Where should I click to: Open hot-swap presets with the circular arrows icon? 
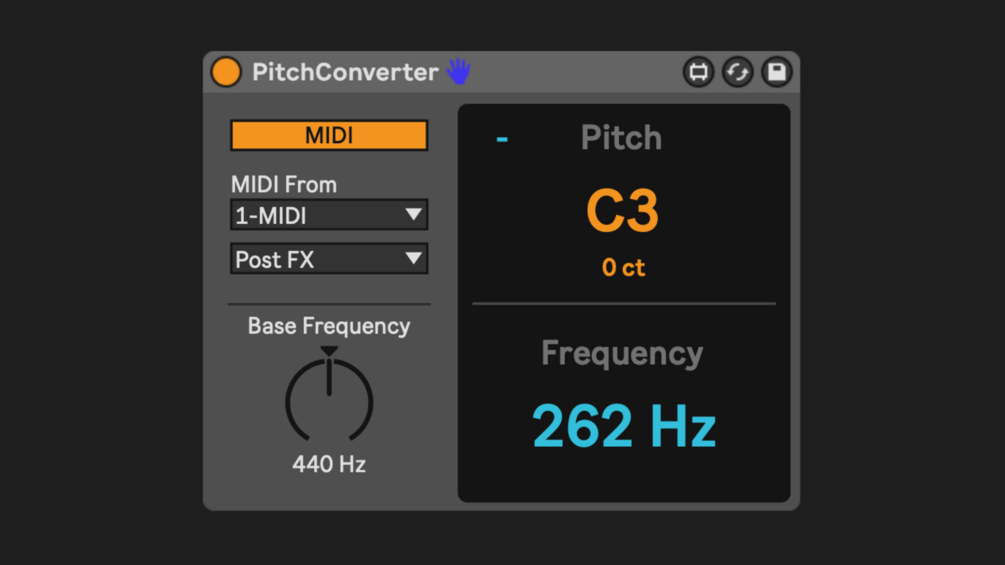click(738, 72)
